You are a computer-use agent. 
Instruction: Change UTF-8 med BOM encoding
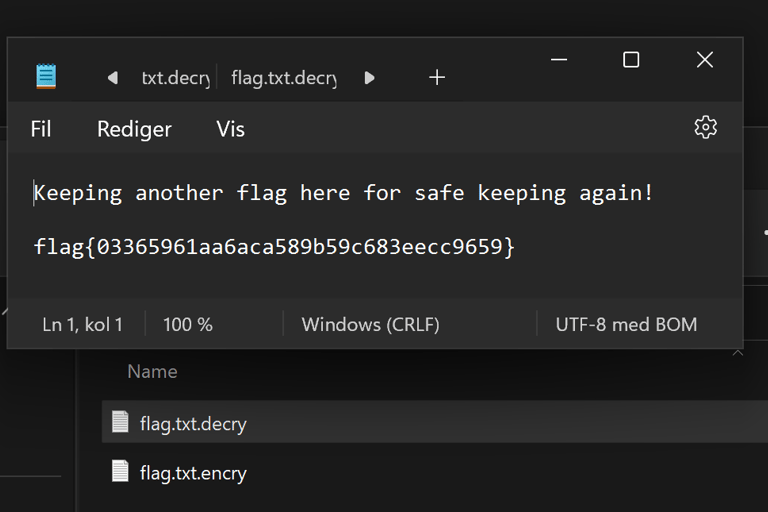[626, 324]
